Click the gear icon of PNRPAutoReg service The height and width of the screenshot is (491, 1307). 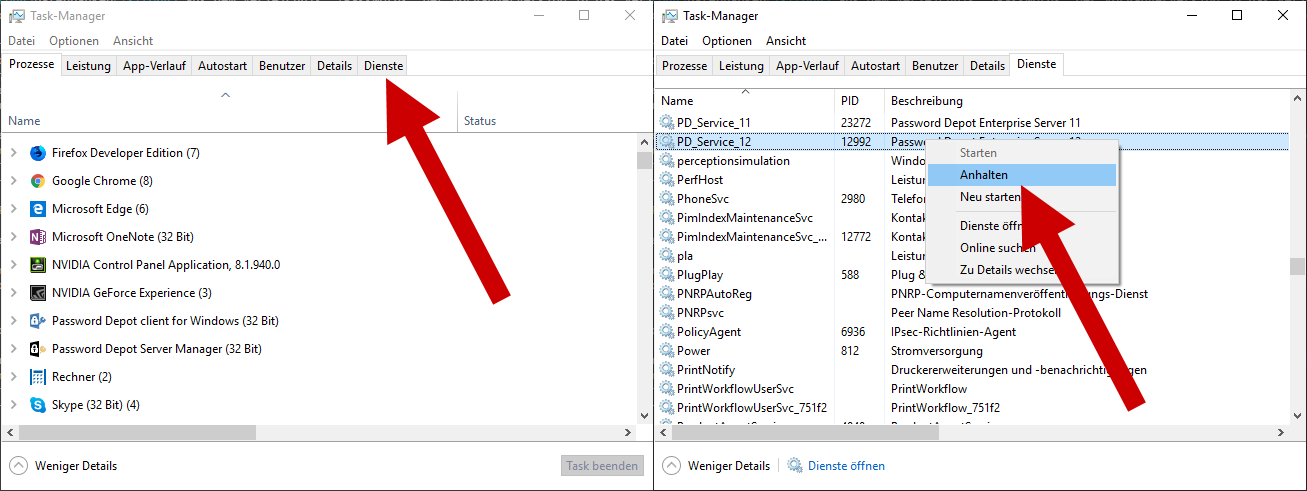667,293
